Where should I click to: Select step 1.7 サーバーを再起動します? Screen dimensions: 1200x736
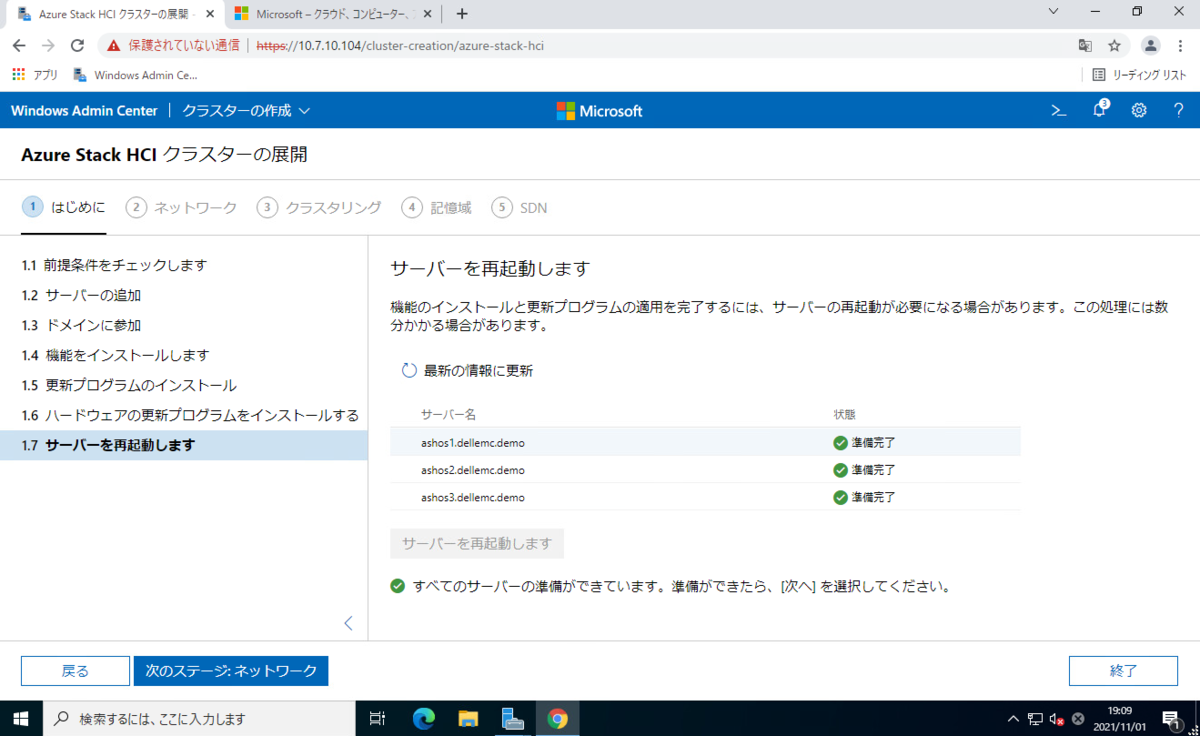[x=184, y=445]
